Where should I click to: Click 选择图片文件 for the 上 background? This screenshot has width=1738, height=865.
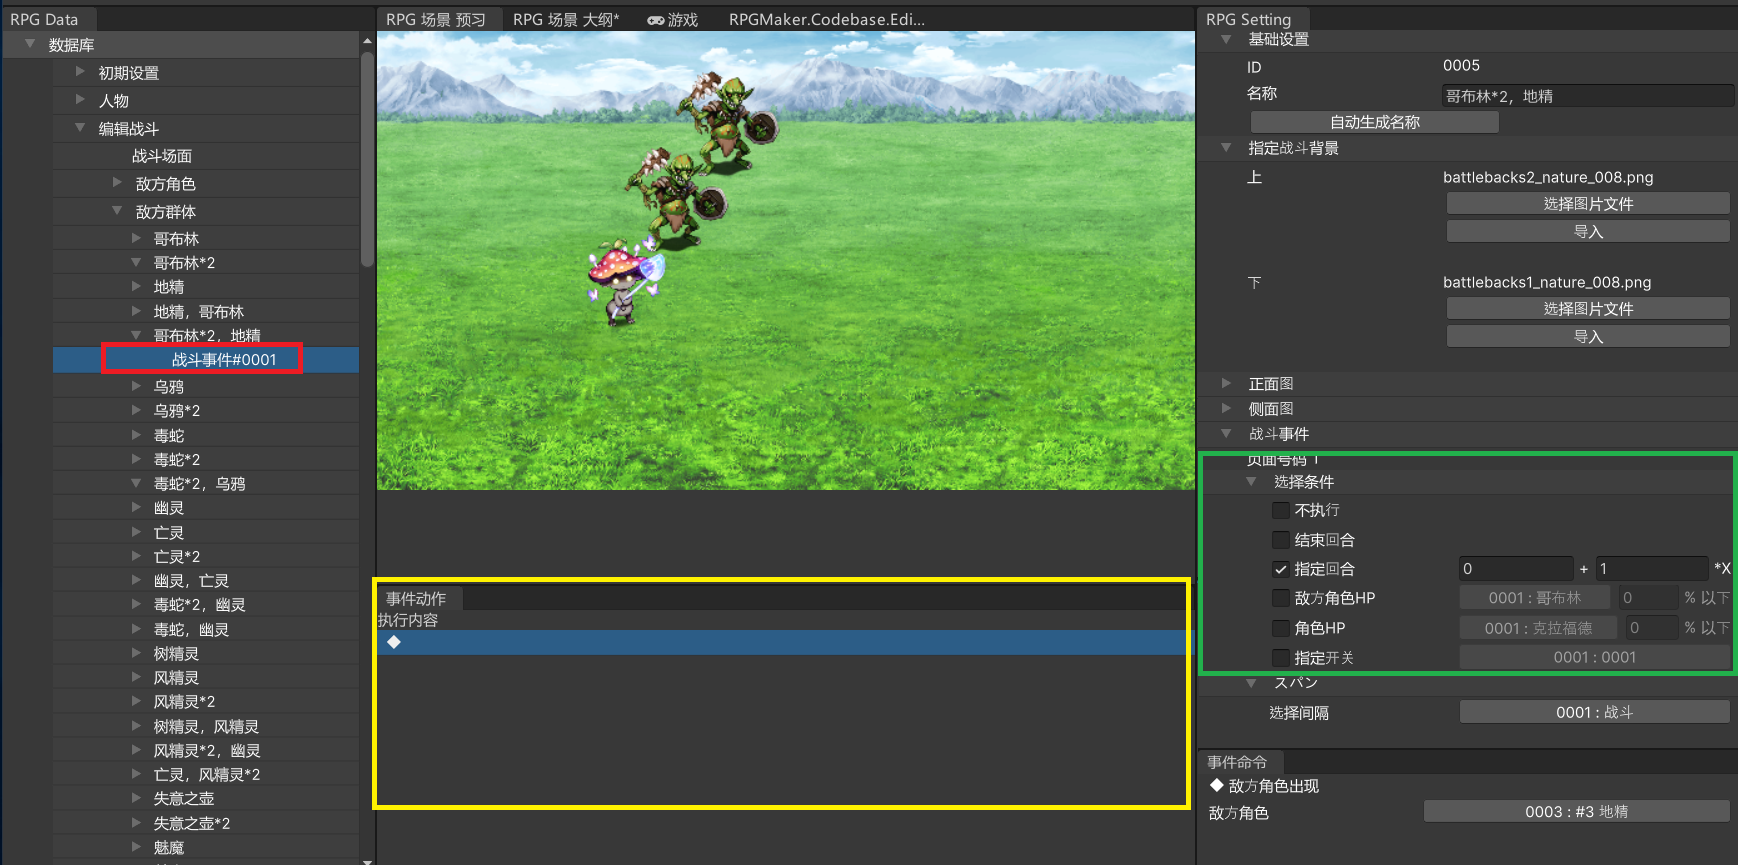pyautogui.click(x=1587, y=204)
